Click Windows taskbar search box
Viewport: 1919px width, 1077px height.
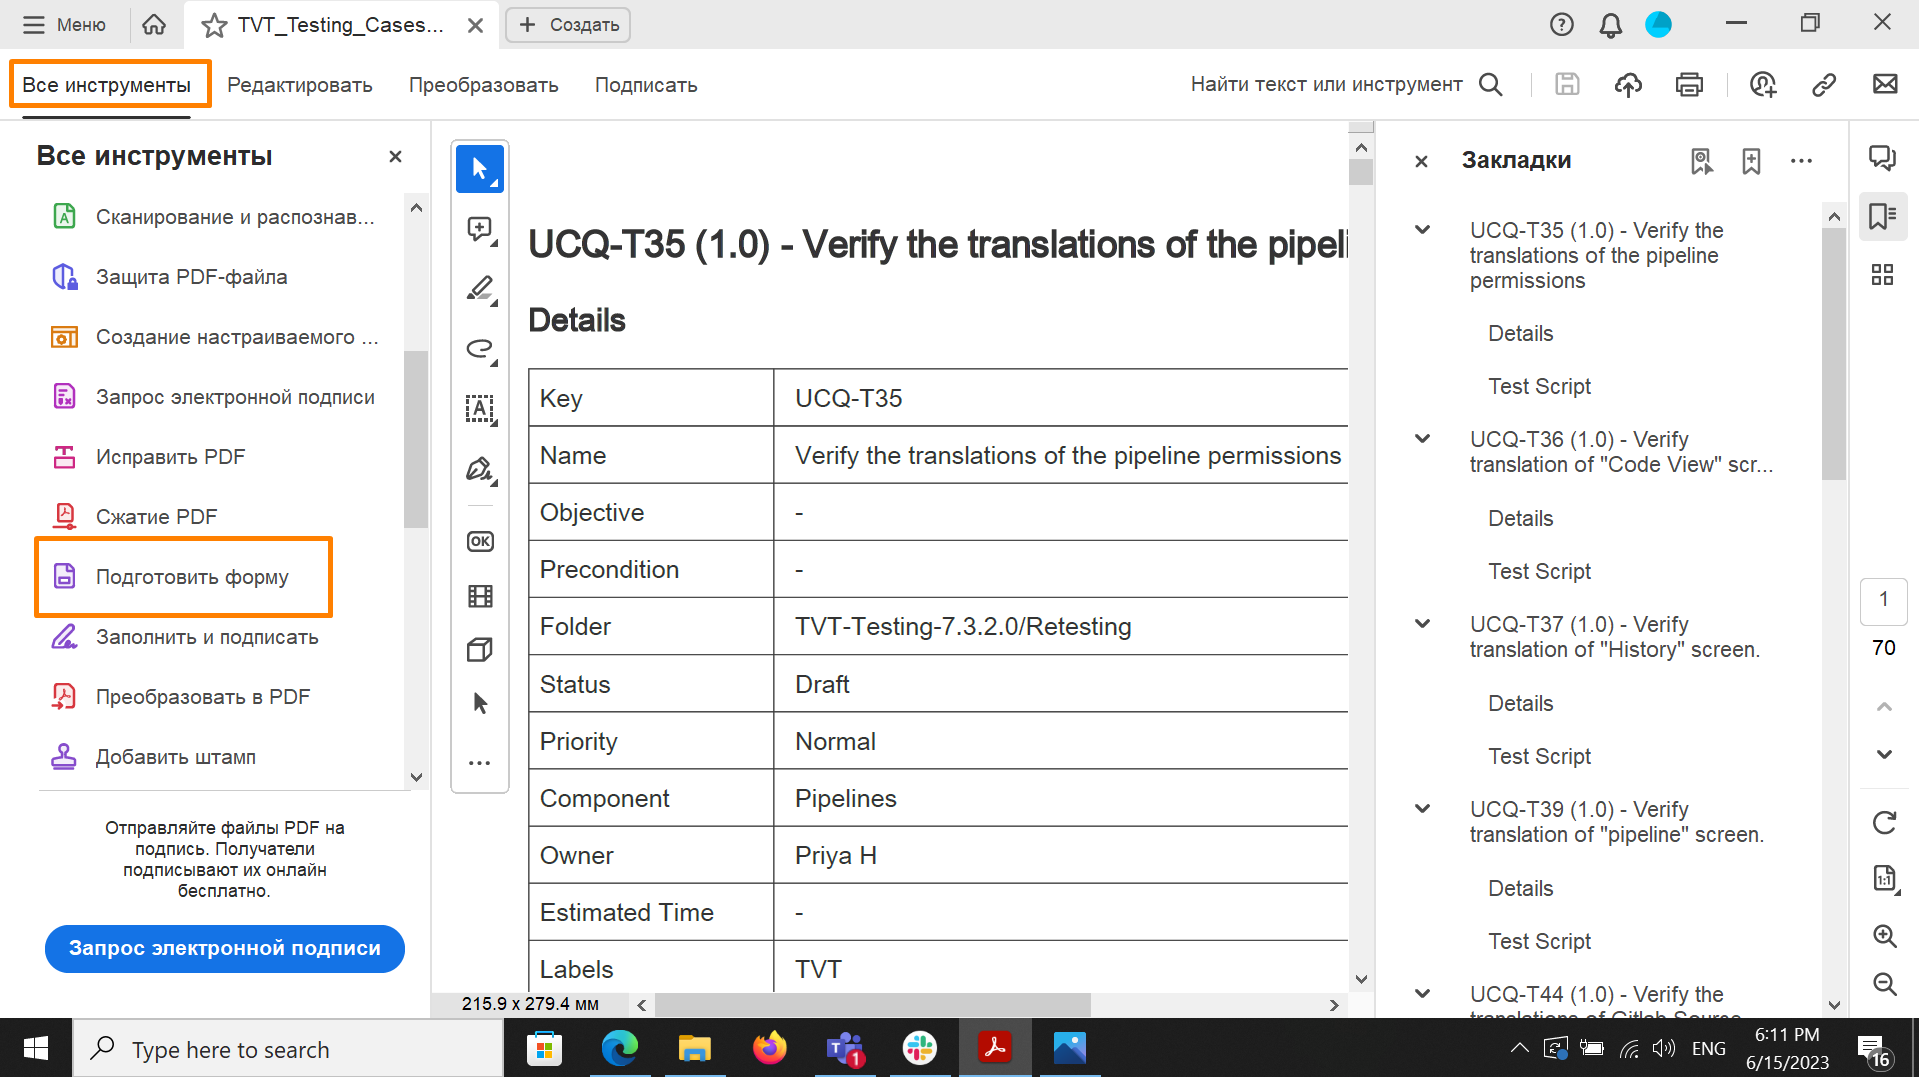click(x=288, y=1049)
